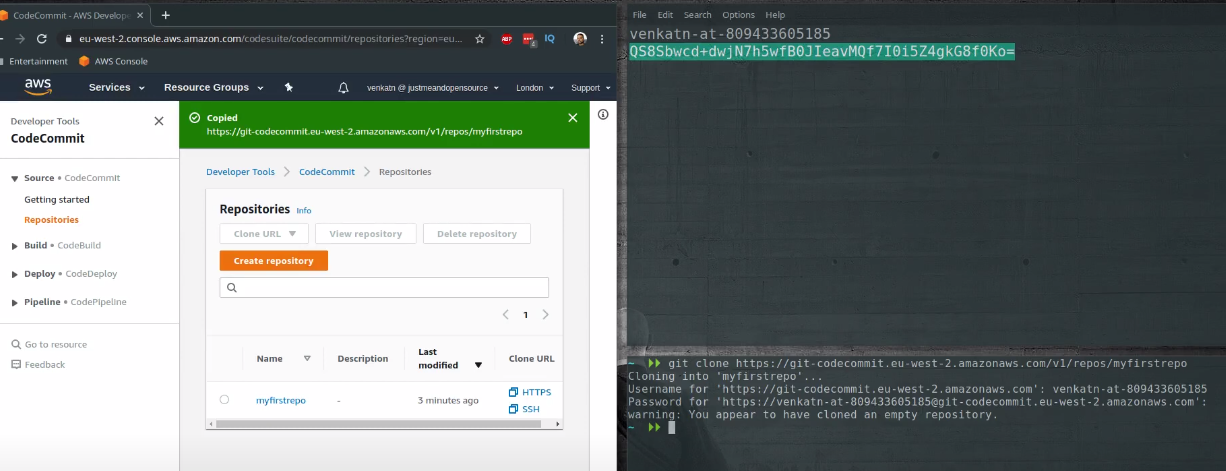Select the myfirstrepo radio button
Image resolution: width=1226 pixels, height=471 pixels.
pyautogui.click(x=224, y=399)
